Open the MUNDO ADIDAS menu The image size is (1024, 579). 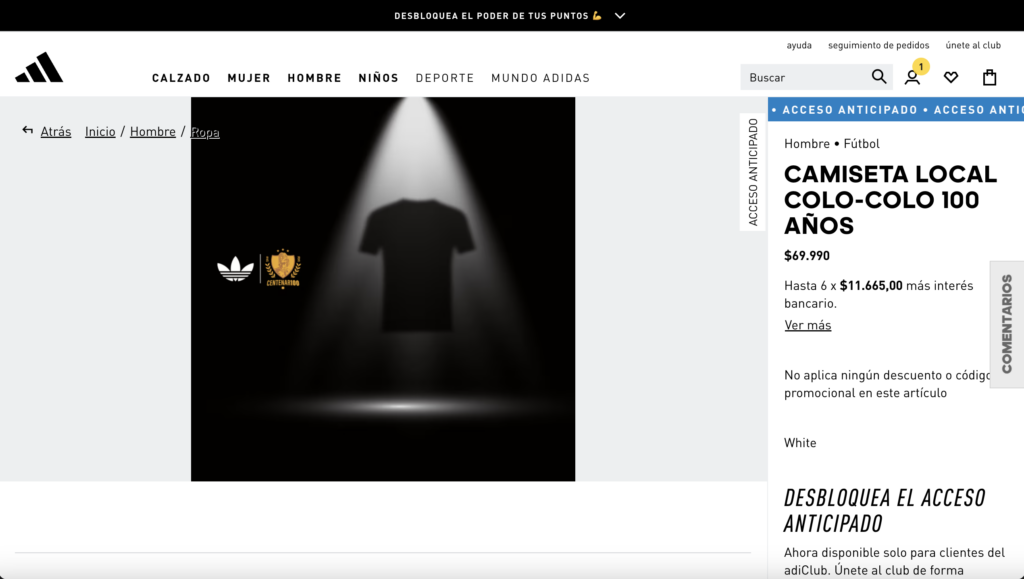540,78
